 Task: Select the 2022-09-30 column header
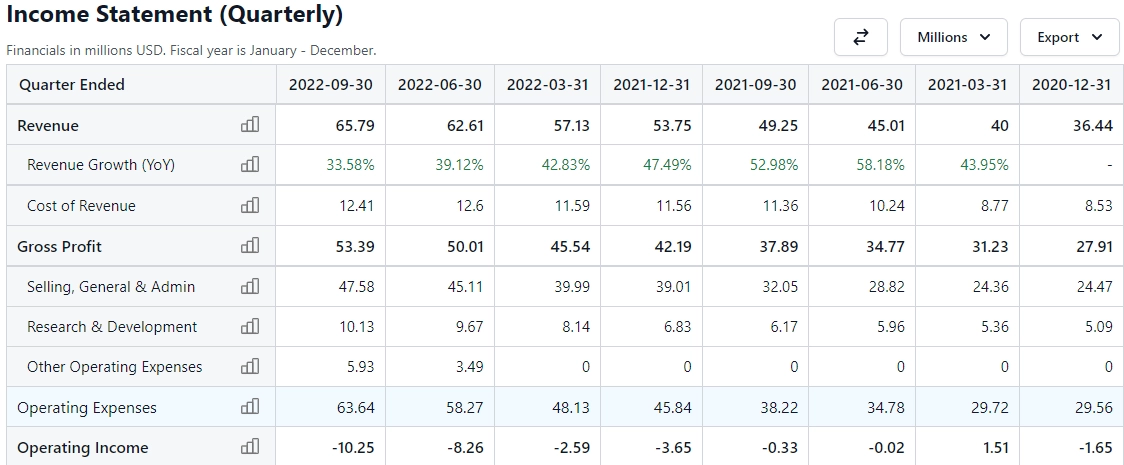pos(331,85)
